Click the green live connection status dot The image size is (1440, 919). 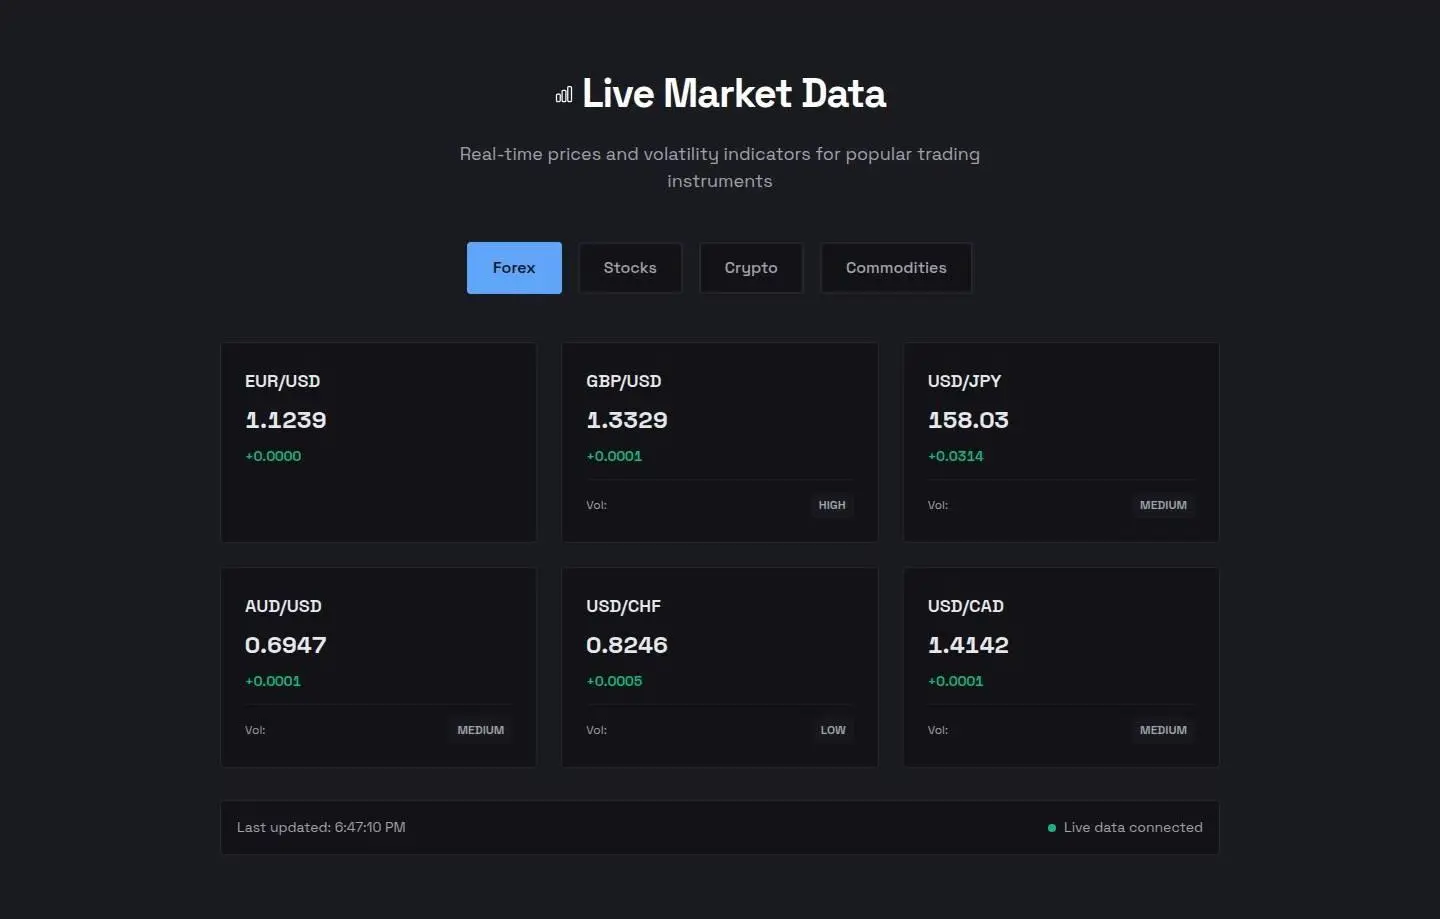pyautogui.click(x=1051, y=828)
